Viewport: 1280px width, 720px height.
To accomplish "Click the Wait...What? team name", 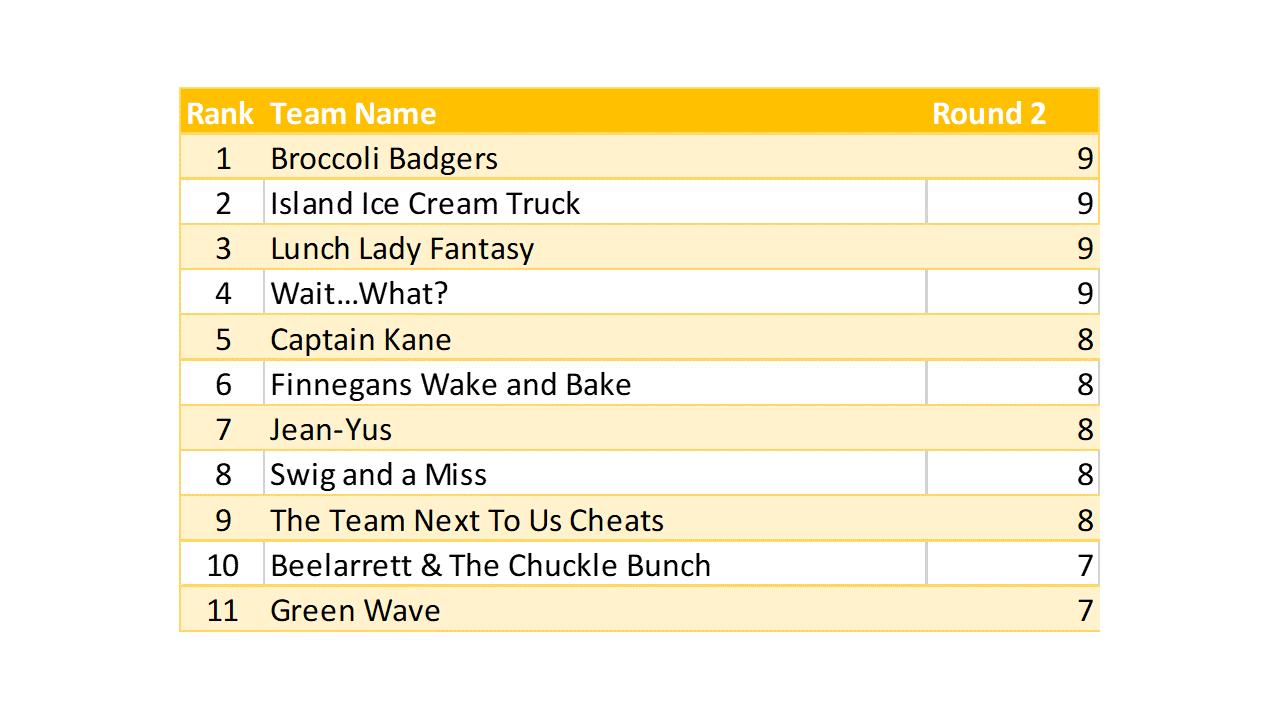I will coord(359,294).
